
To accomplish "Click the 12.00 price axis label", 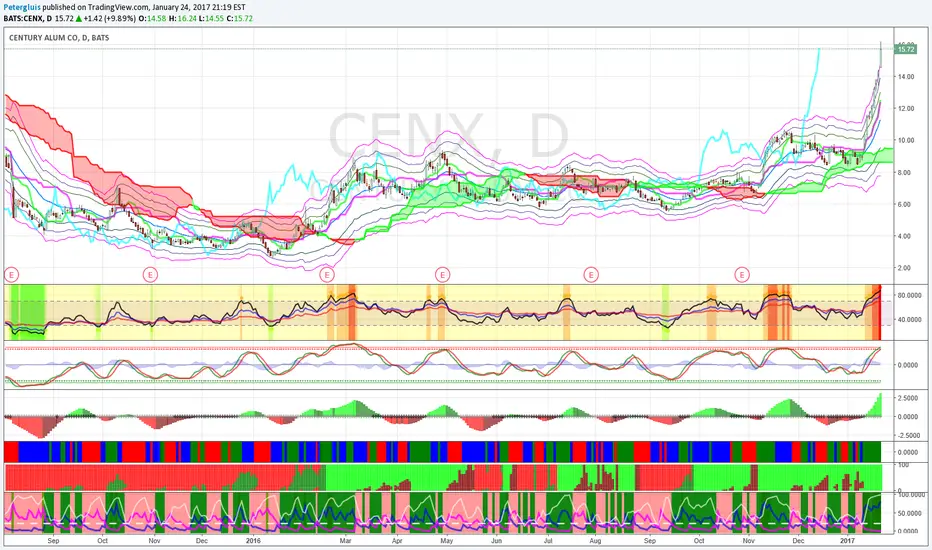I will click(x=906, y=109).
